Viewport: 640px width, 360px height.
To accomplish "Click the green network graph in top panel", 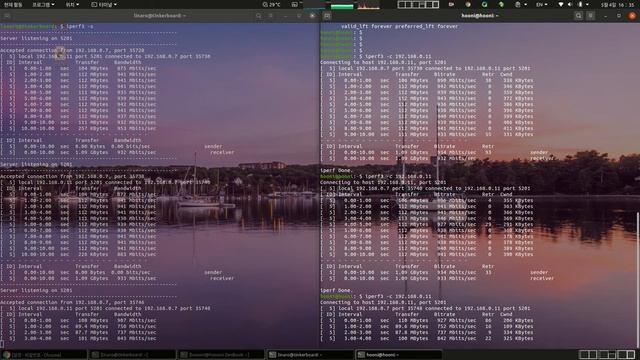I will coord(342,6).
